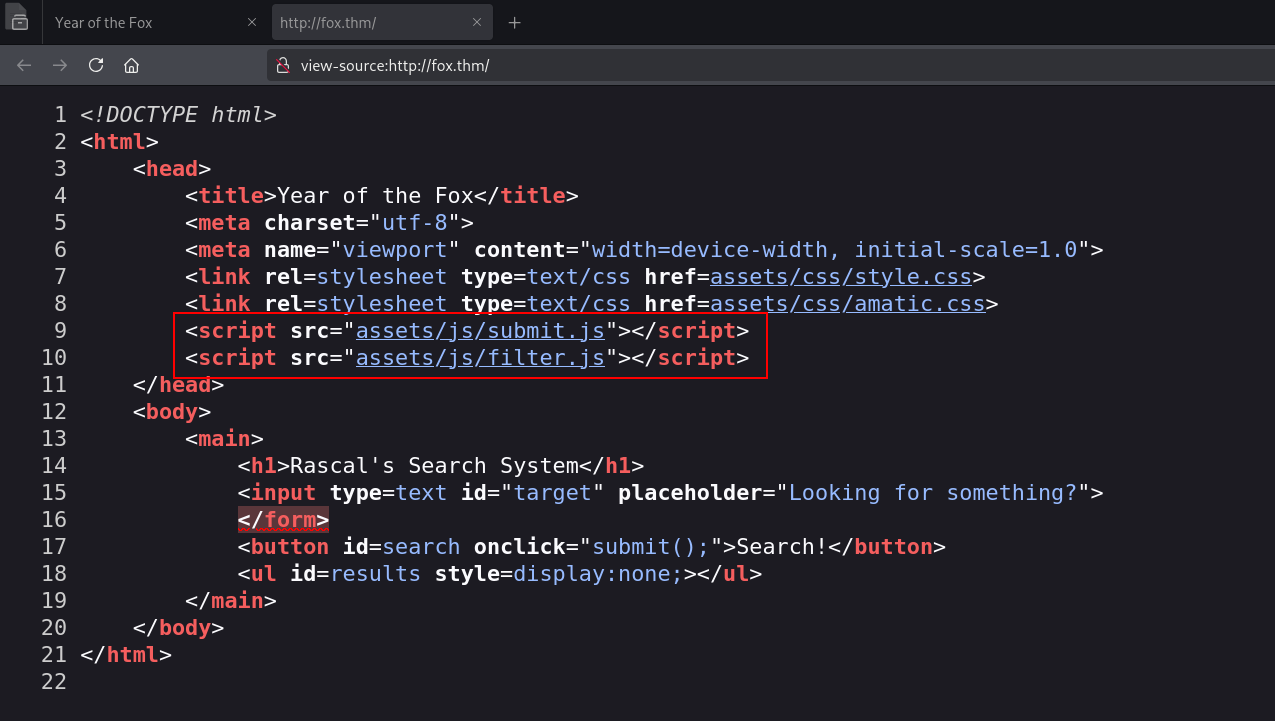
Task: Open the sidebar icon at top left
Action: pos(19,20)
